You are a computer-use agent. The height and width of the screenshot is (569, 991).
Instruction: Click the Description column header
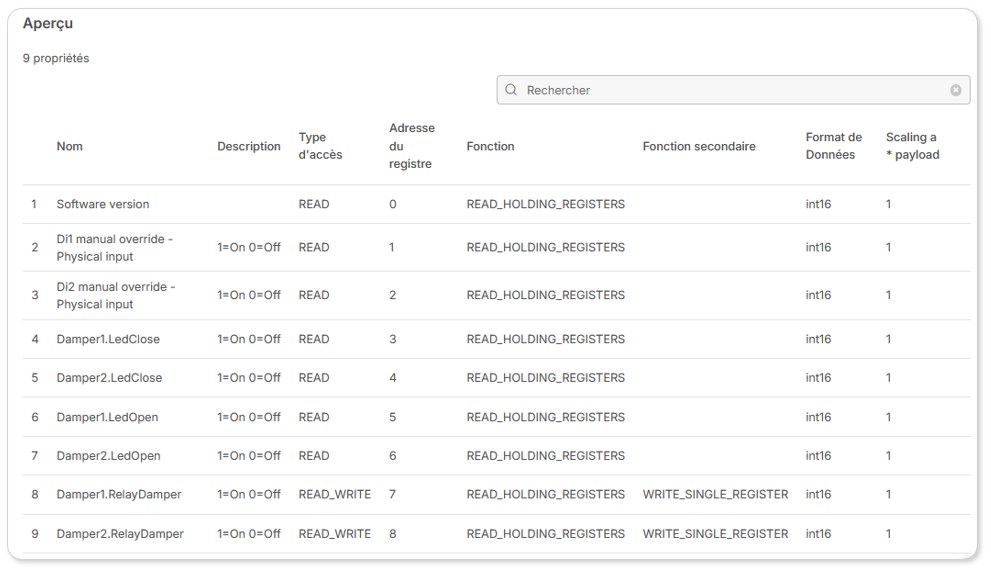tap(249, 146)
